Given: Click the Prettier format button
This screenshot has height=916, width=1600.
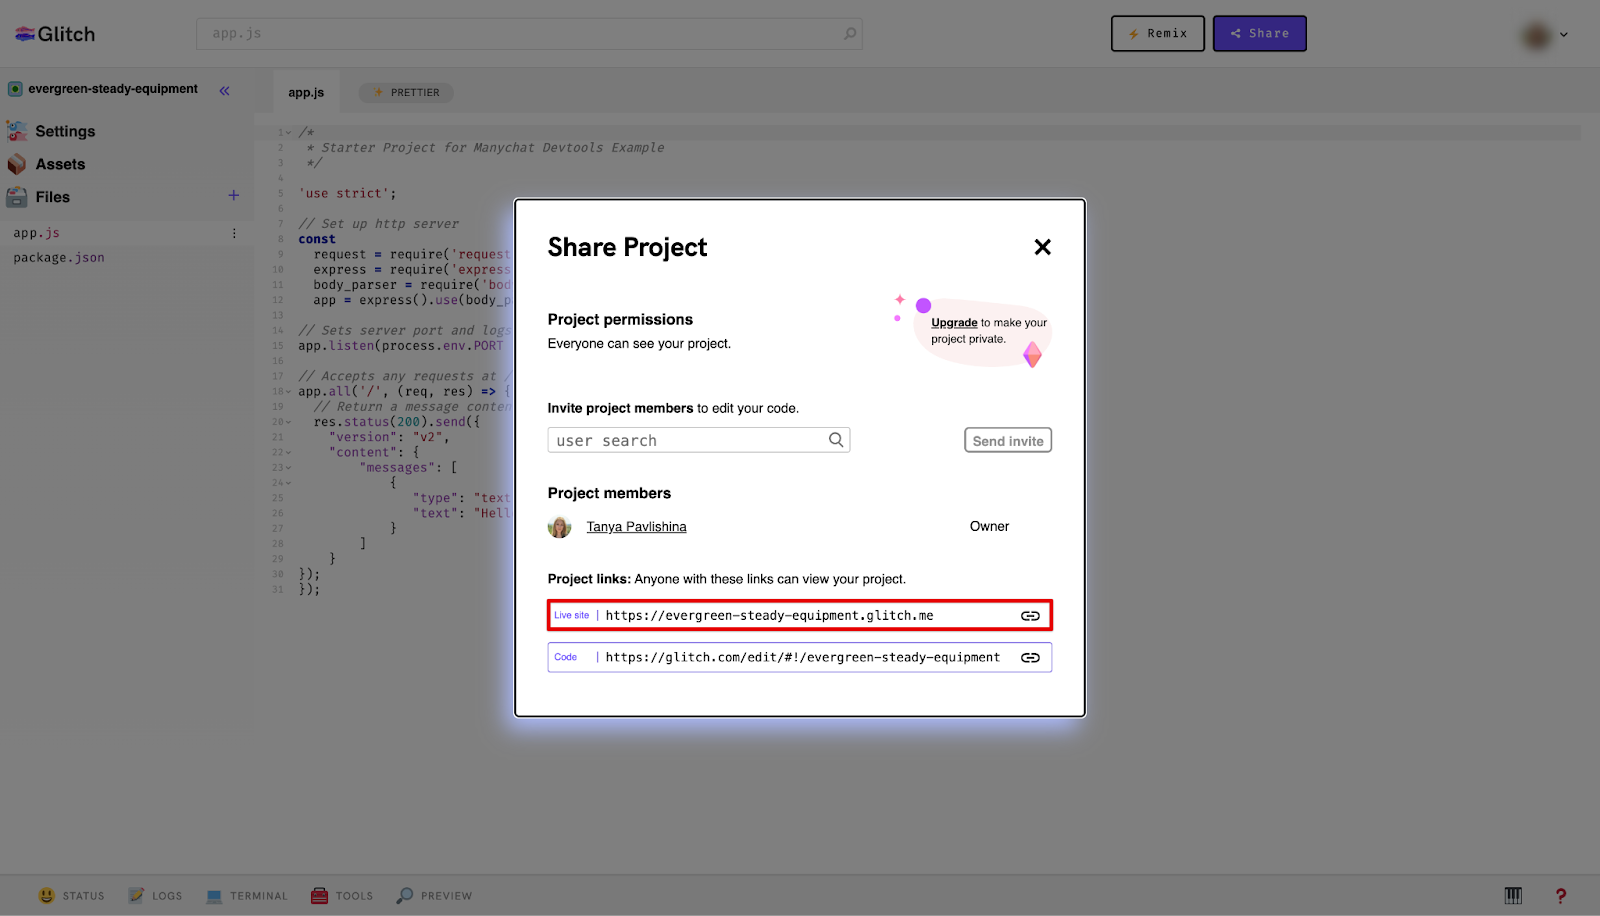Looking at the screenshot, I should point(406,92).
